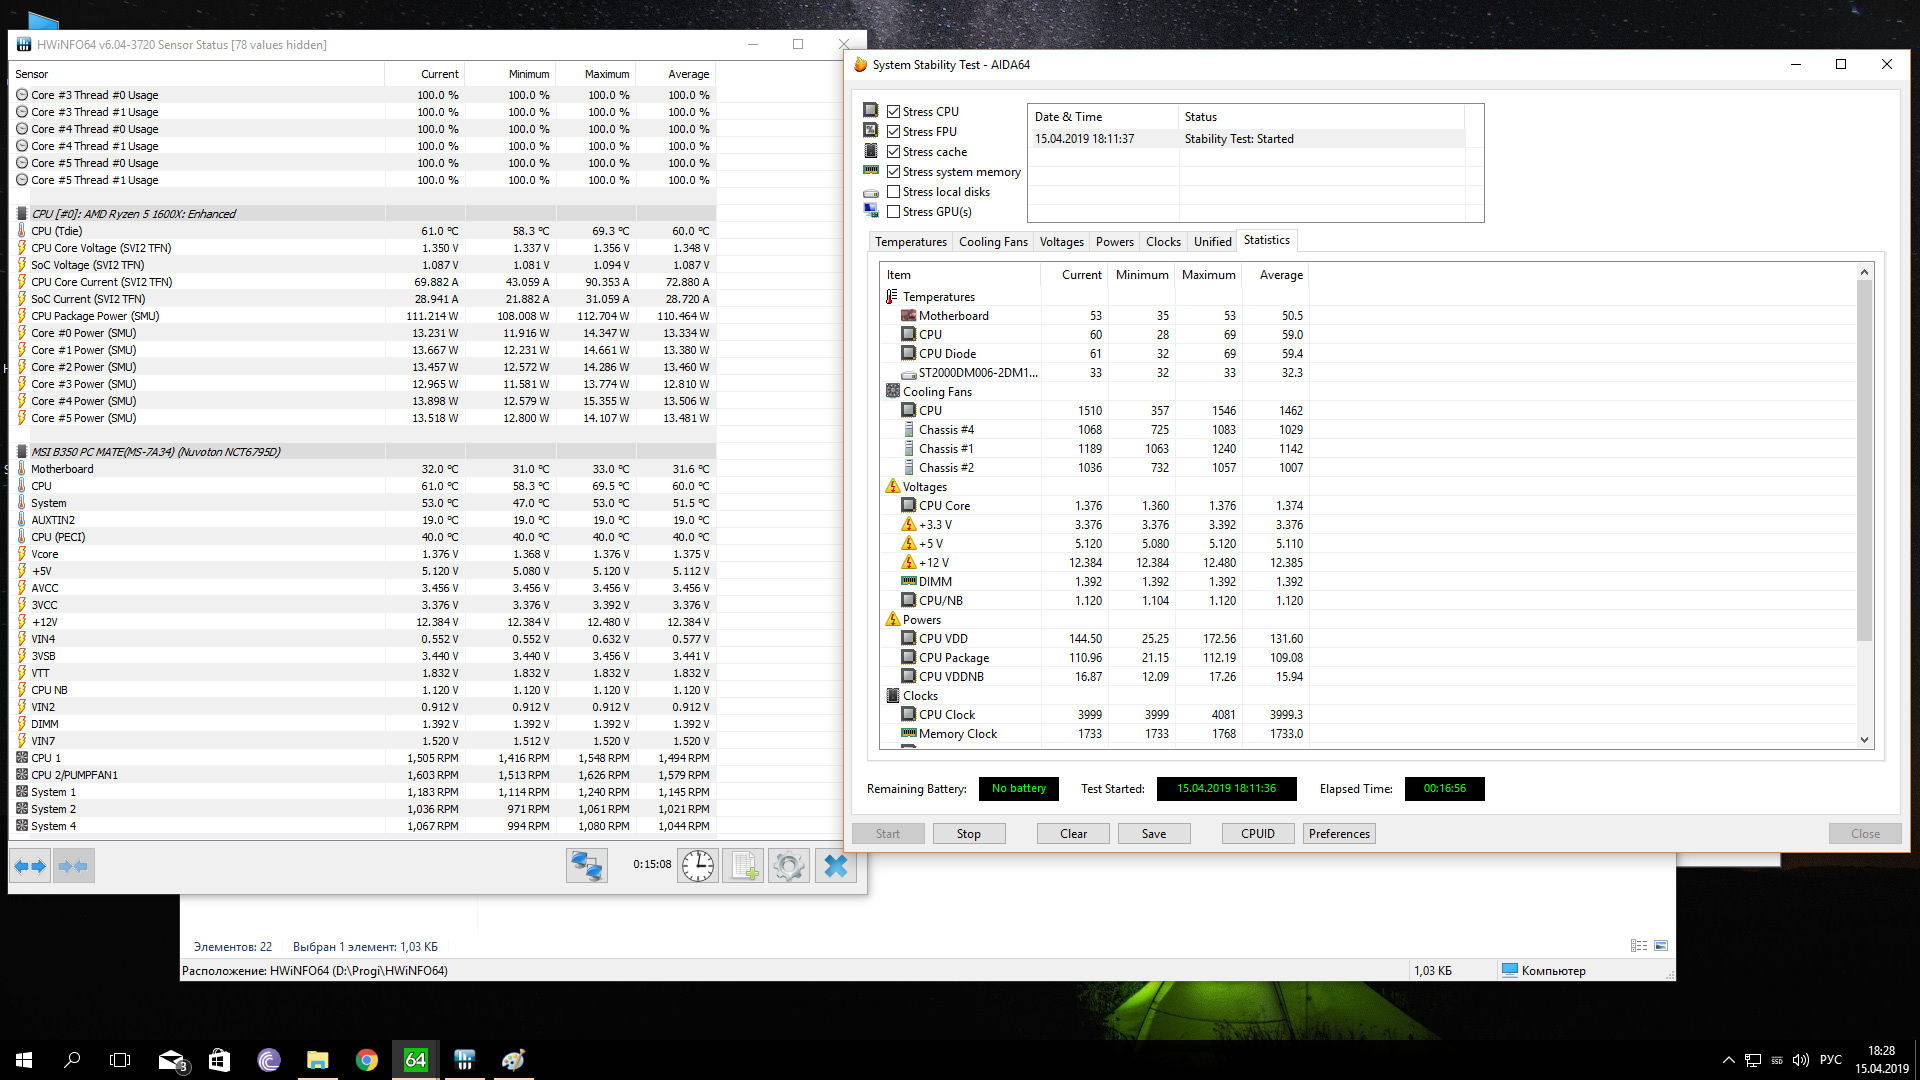The image size is (1920, 1080).
Task: Click the CPUID button
Action: 1257,834
